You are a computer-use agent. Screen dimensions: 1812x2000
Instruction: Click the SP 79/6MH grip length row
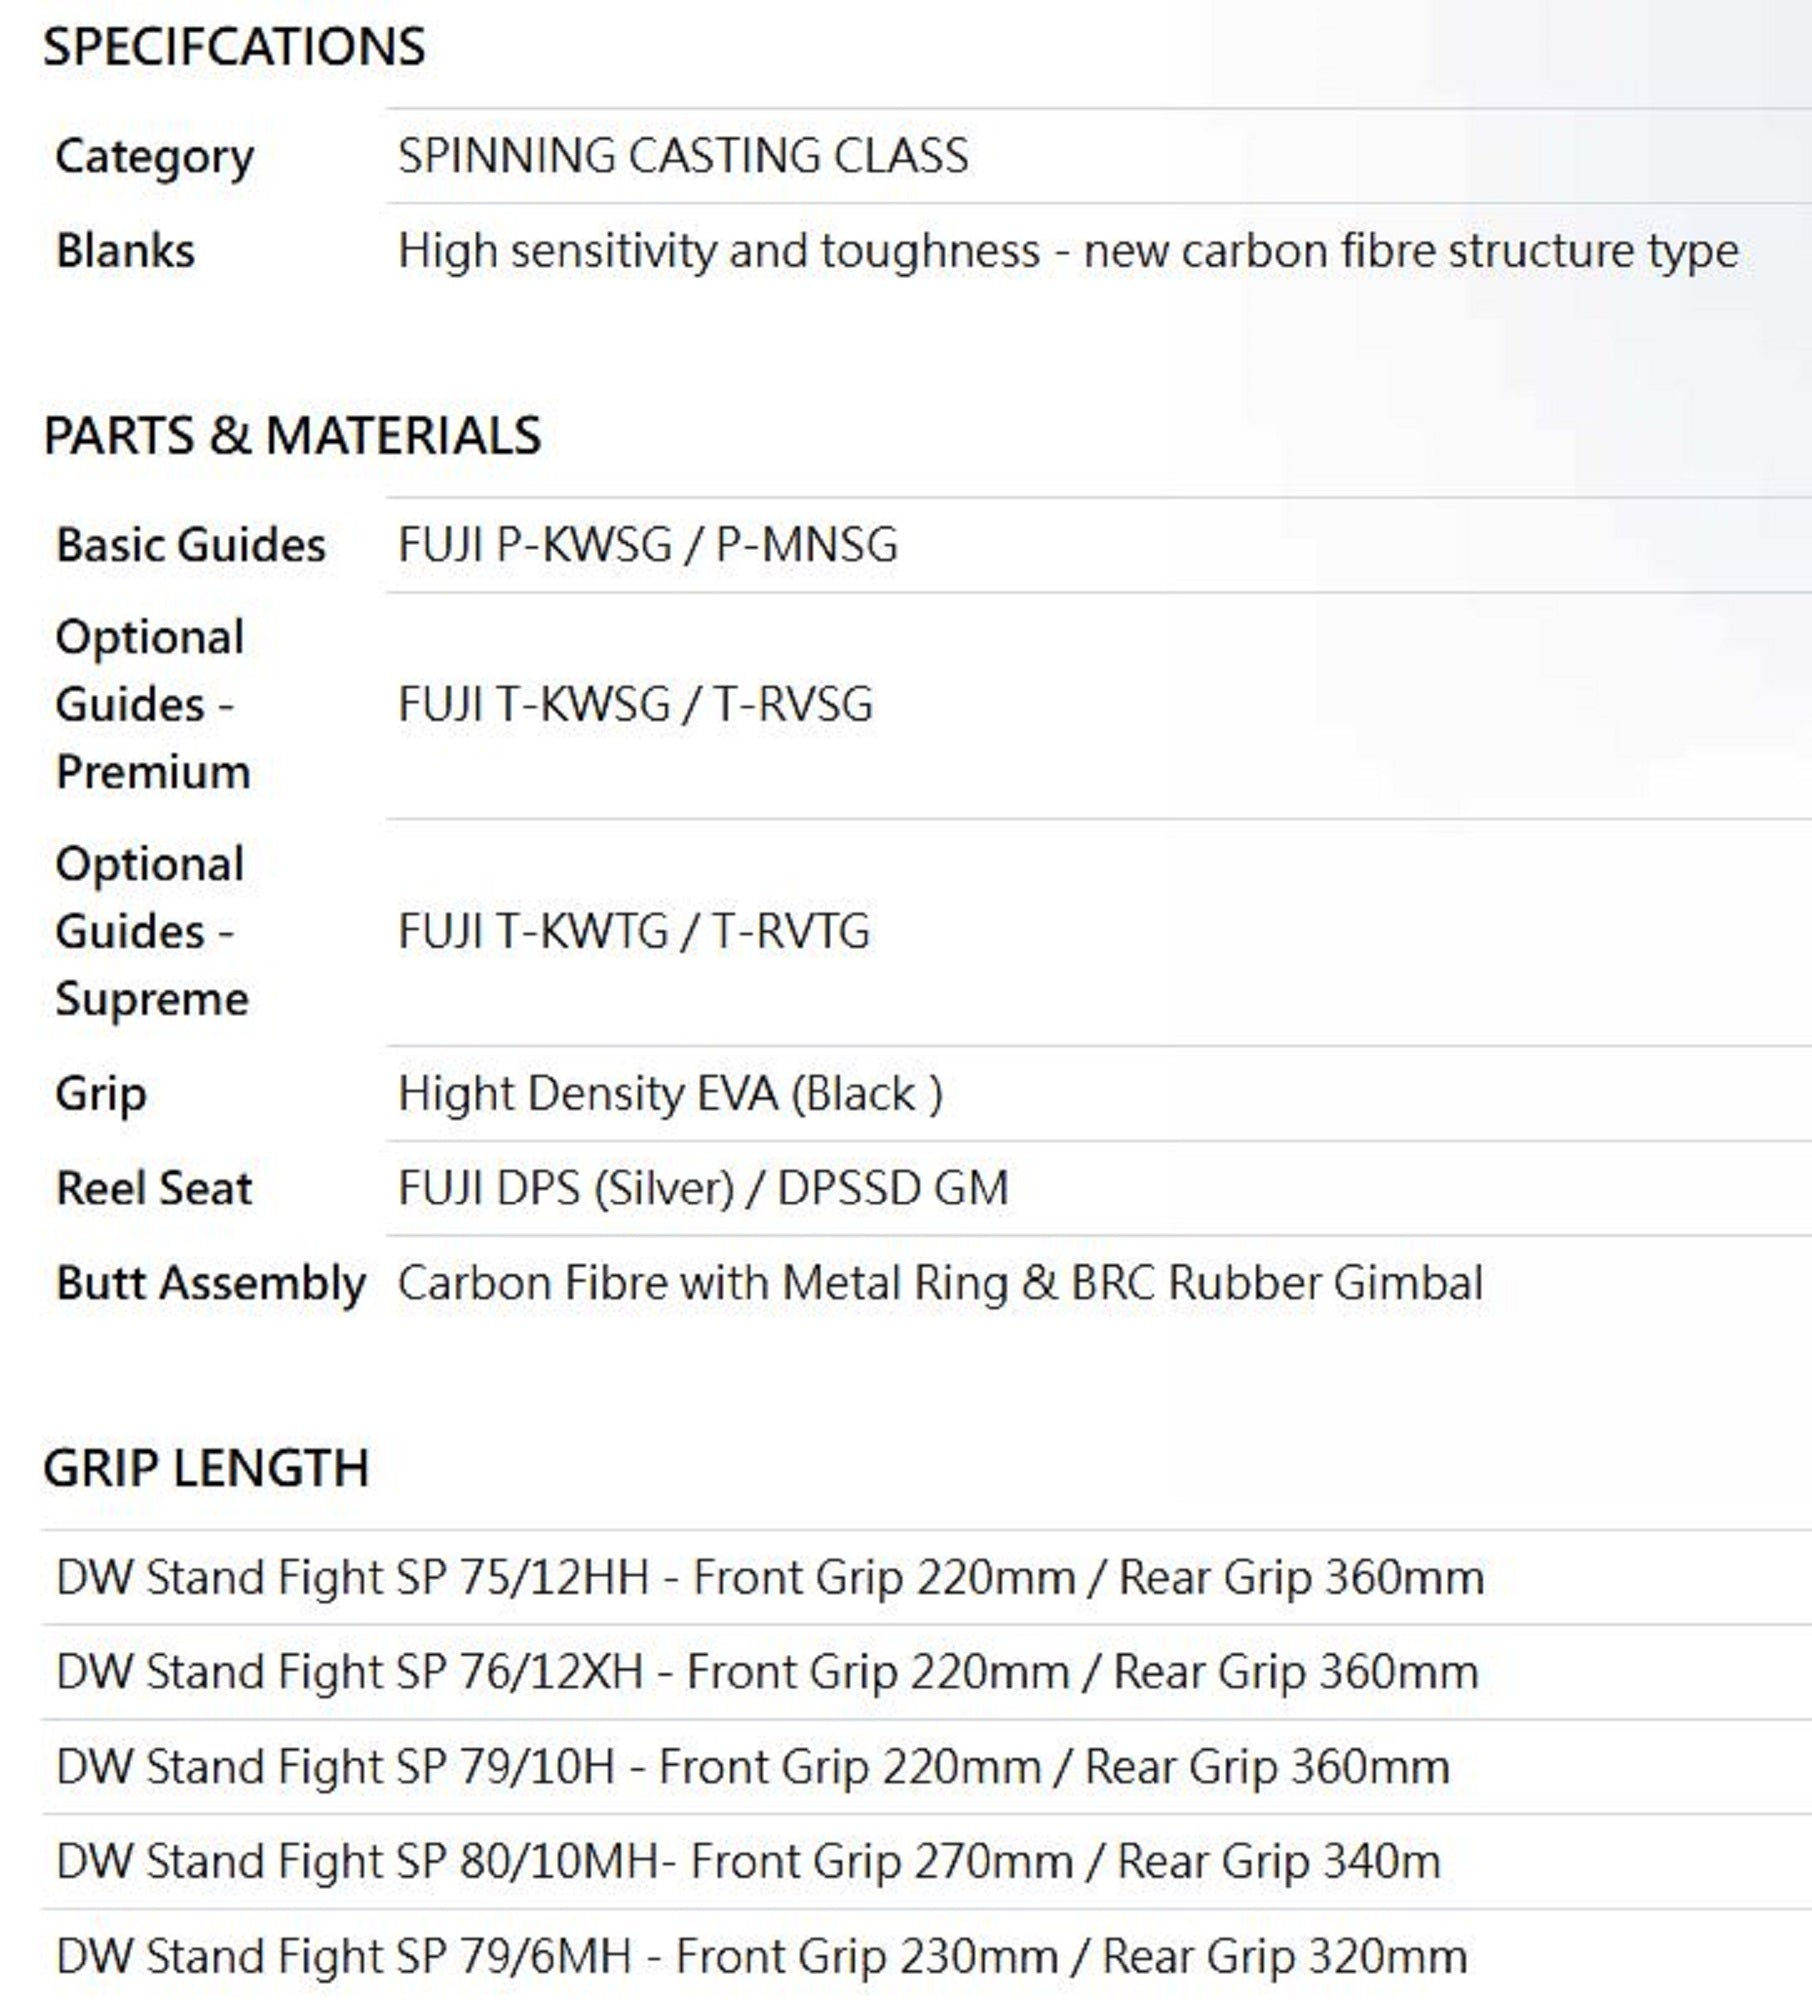(x=762, y=1957)
